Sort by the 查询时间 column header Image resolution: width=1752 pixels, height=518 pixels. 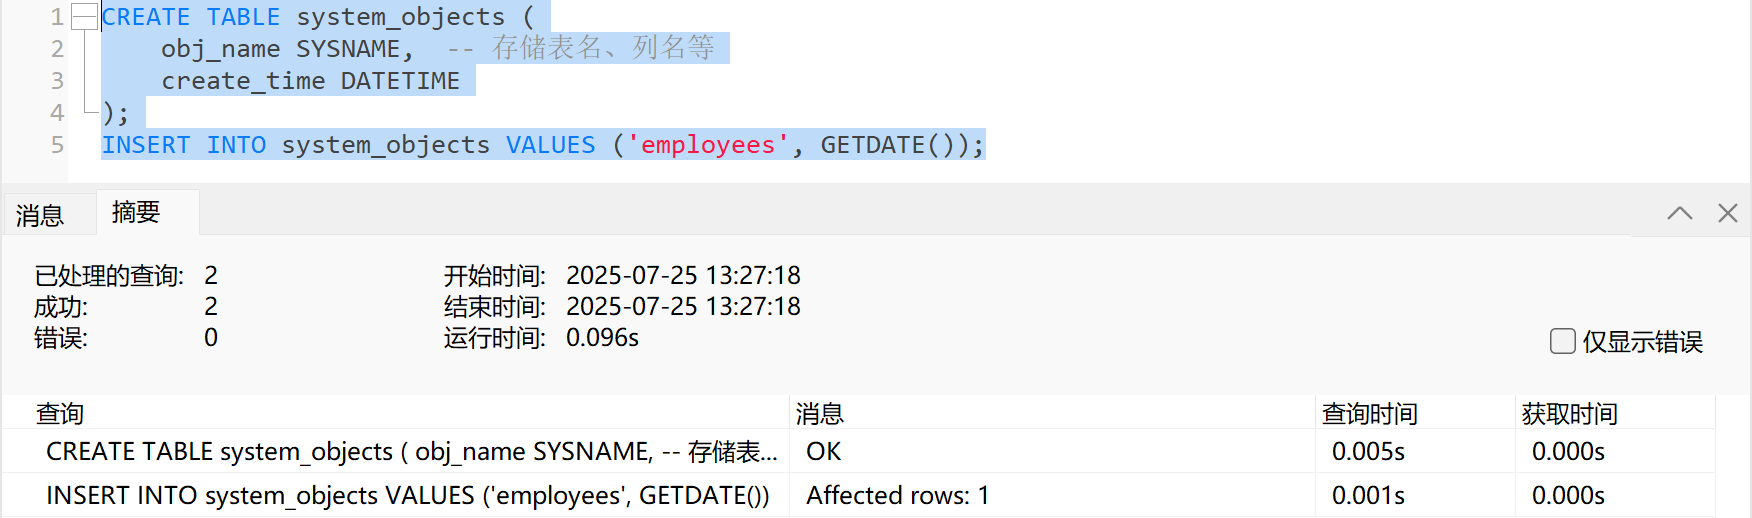[1369, 413]
